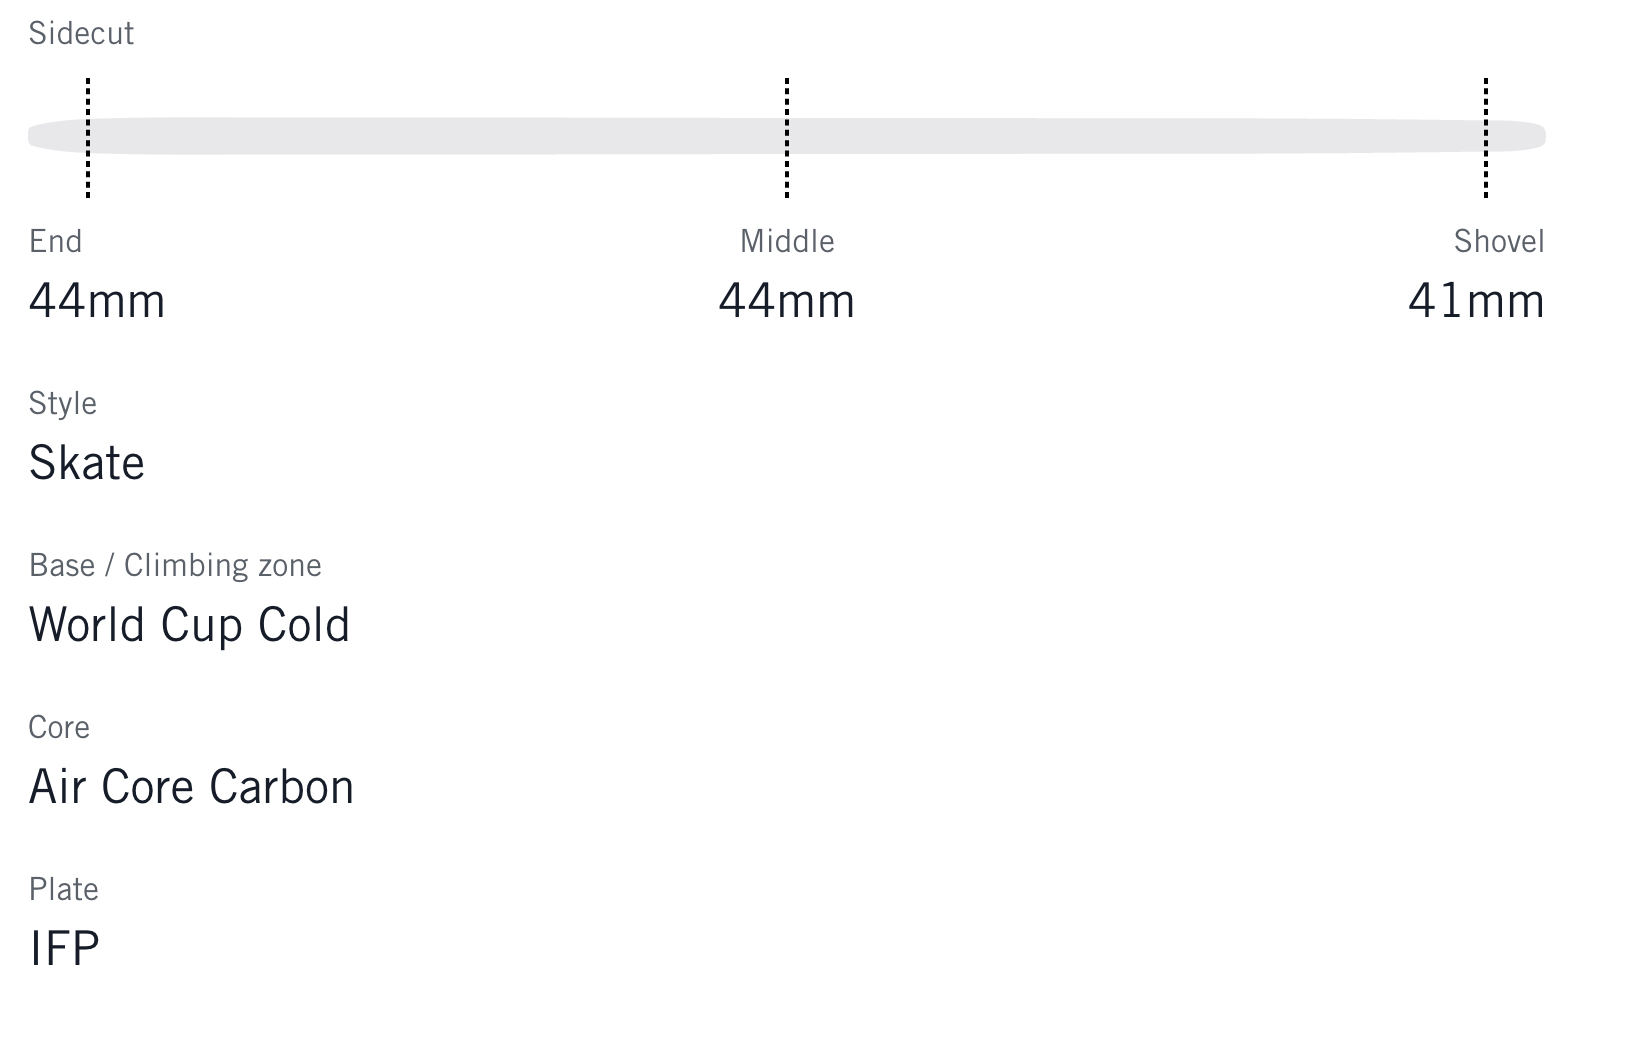Select the Shovel label under the diagram
Image resolution: width=1640 pixels, height=1056 pixels.
[1499, 241]
